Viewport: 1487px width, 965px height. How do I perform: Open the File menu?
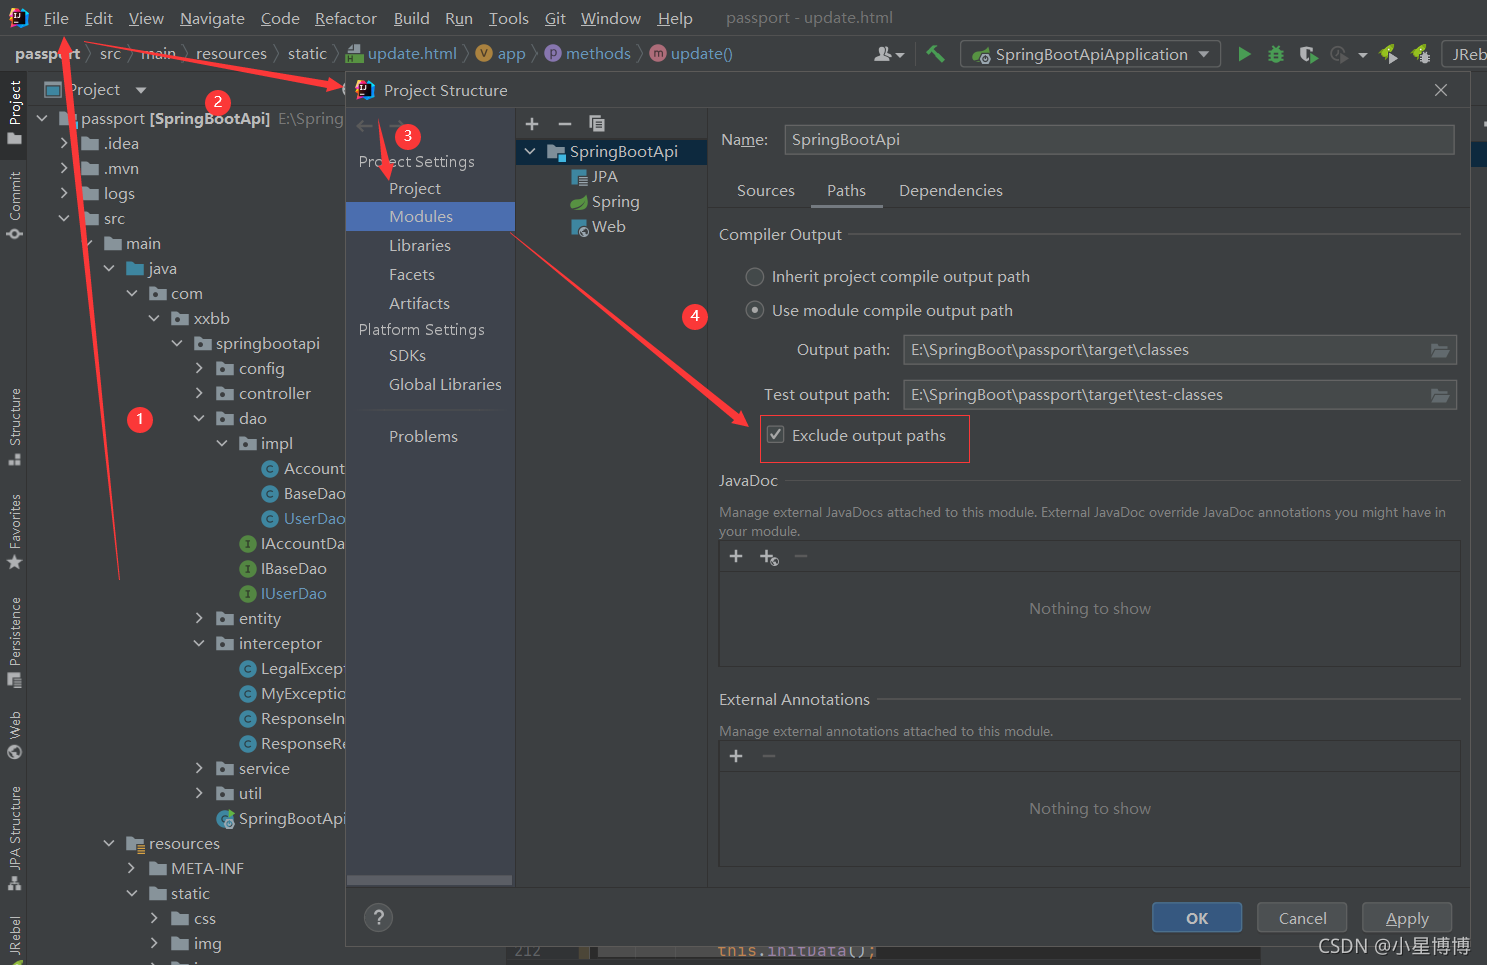tap(56, 18)
